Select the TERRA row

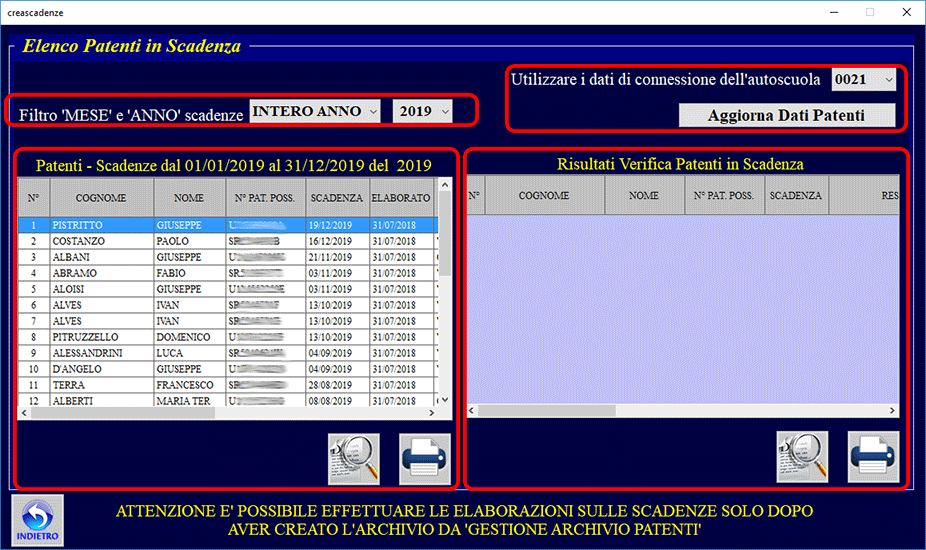pyautogui.click(x=228, y=385)
